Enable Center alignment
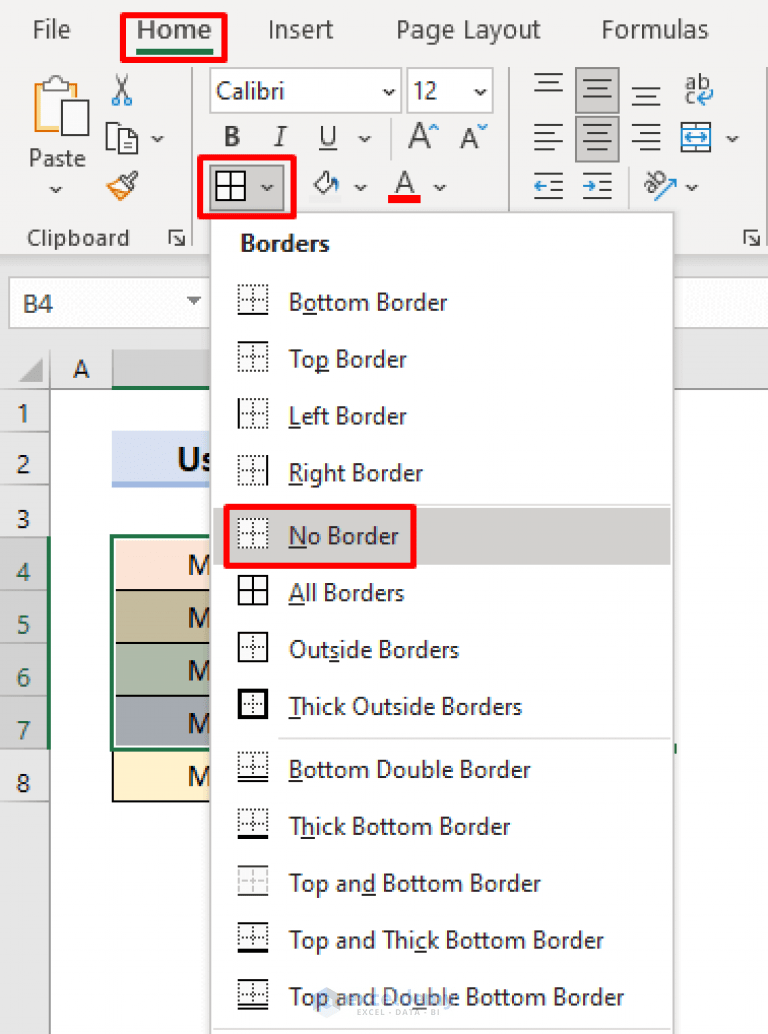This screenshot has width=768, height=1034. [597, 137]
